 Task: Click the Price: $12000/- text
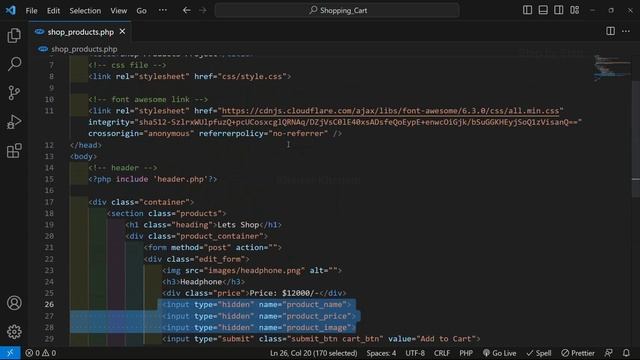click(283, 293)
